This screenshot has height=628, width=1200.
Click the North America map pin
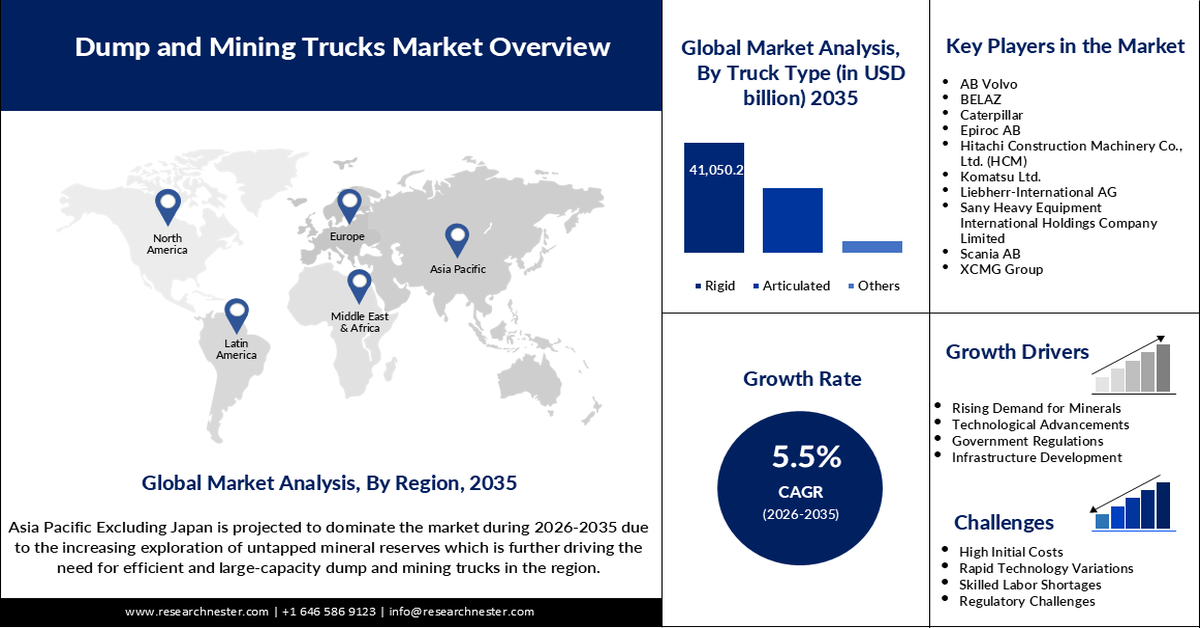click(167, 208)
